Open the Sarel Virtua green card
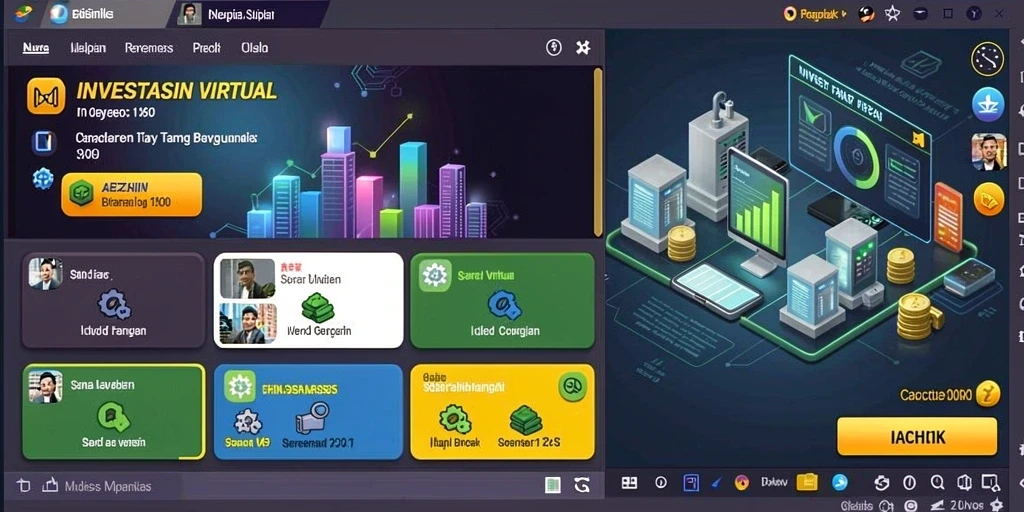Image resolution: width=1024 pixels, height=512 pixels. pyautogui.click(x=502, y=300)
